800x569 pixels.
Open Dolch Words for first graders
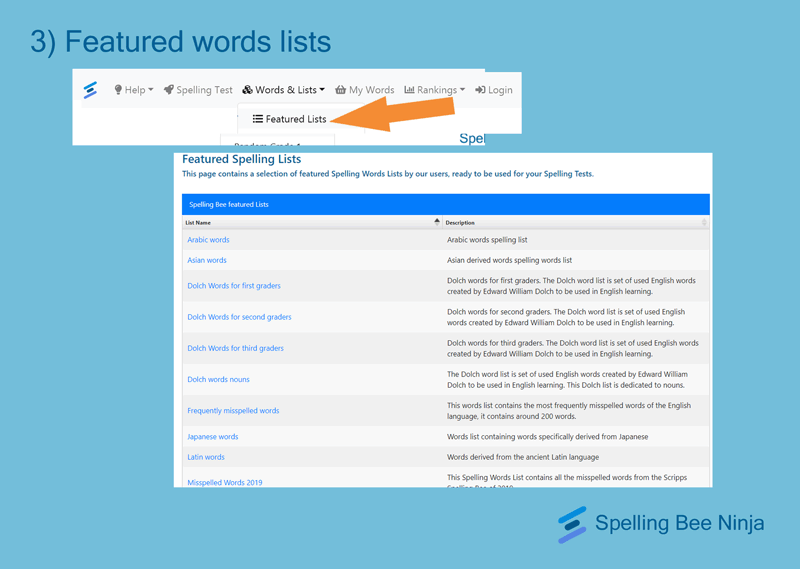tap(234, 286)
